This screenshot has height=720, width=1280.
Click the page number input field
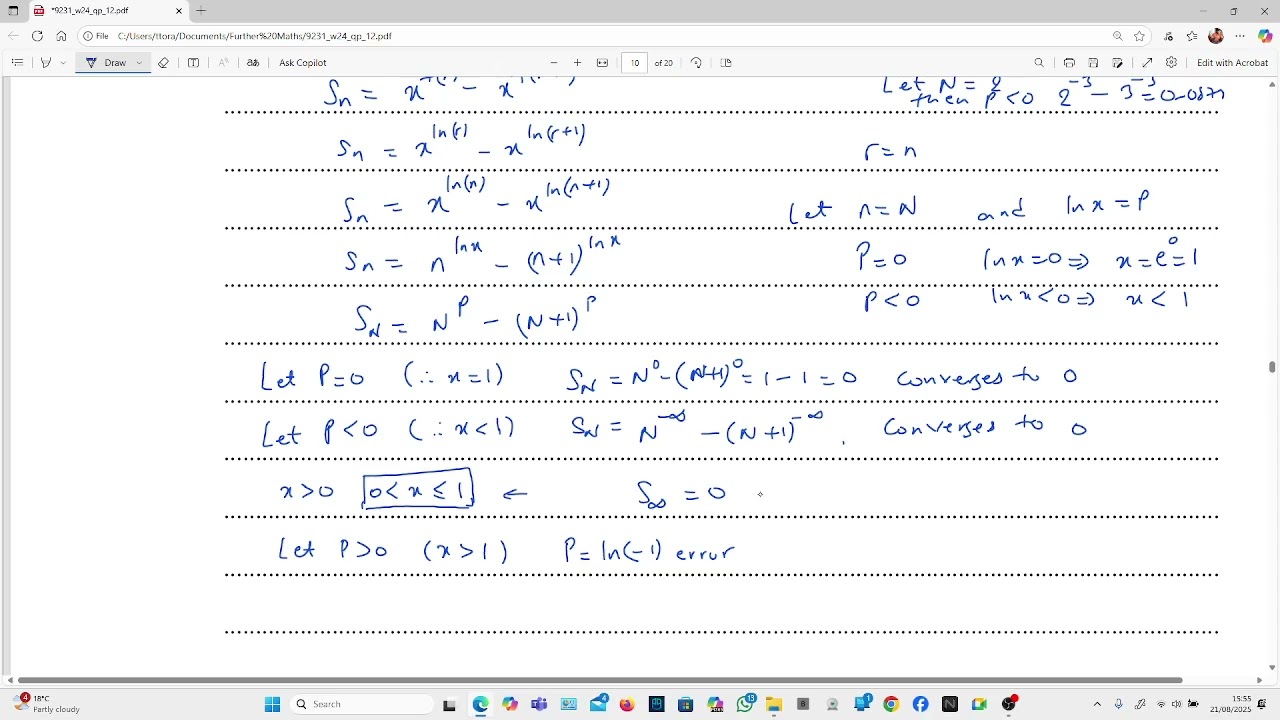pos(635,62)
